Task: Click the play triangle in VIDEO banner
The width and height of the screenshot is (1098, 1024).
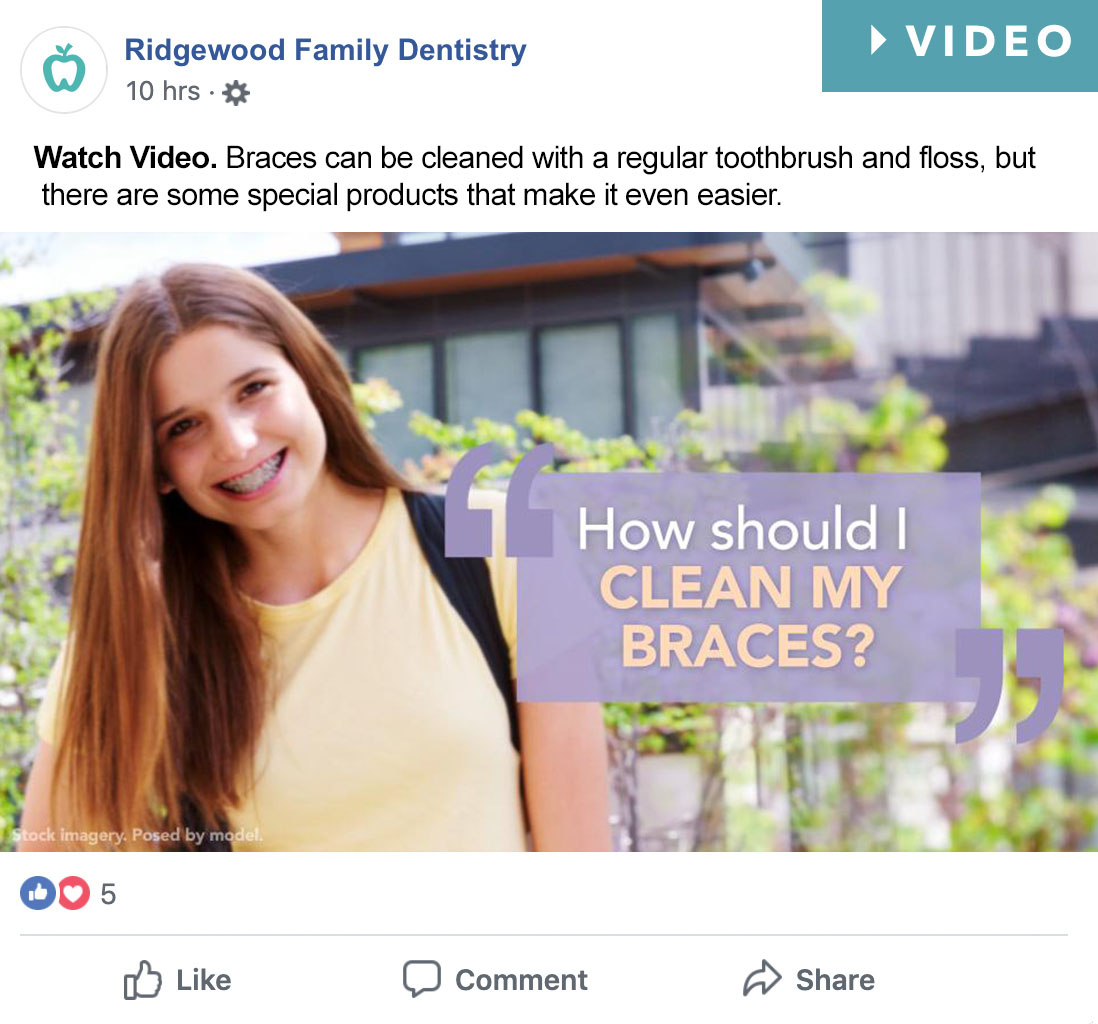Action: coord(878,40)
